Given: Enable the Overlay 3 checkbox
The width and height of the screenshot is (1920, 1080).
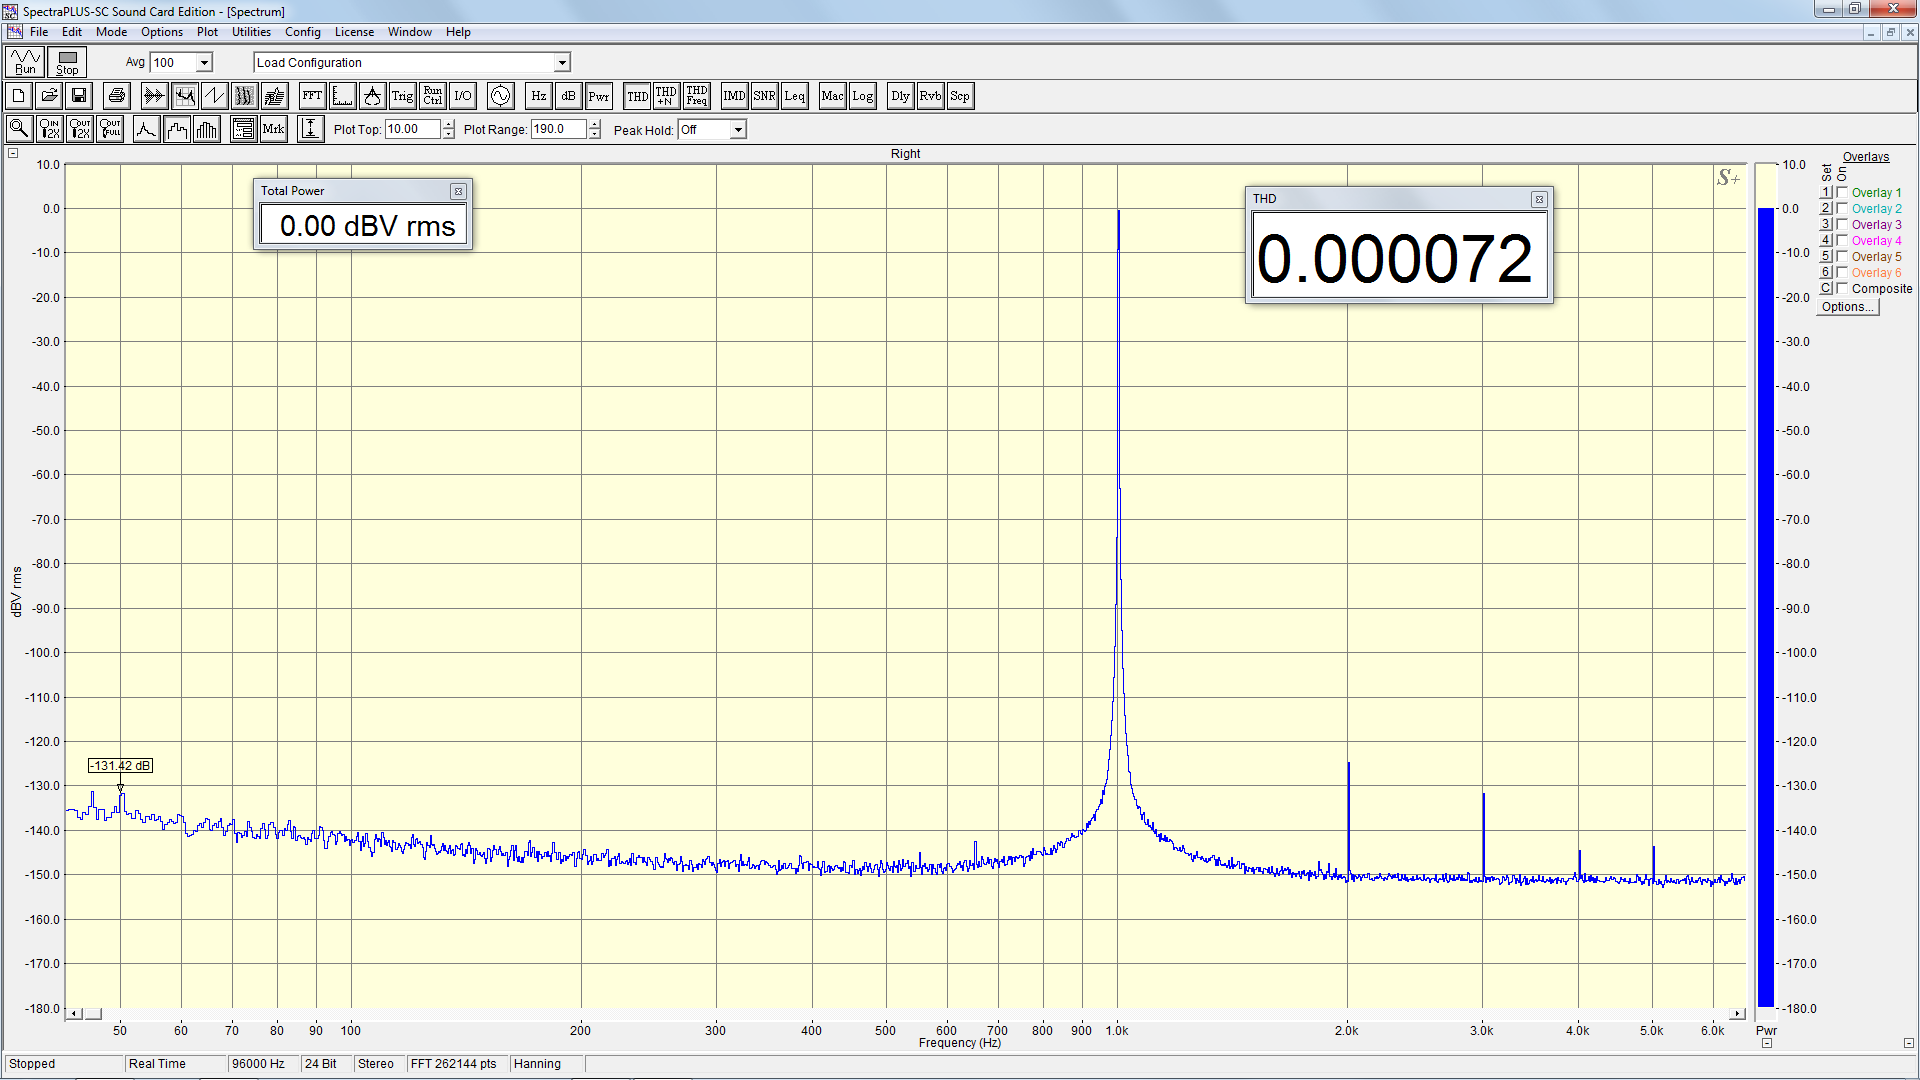Looking at the screenshot, I should [x=1842, y=224].
